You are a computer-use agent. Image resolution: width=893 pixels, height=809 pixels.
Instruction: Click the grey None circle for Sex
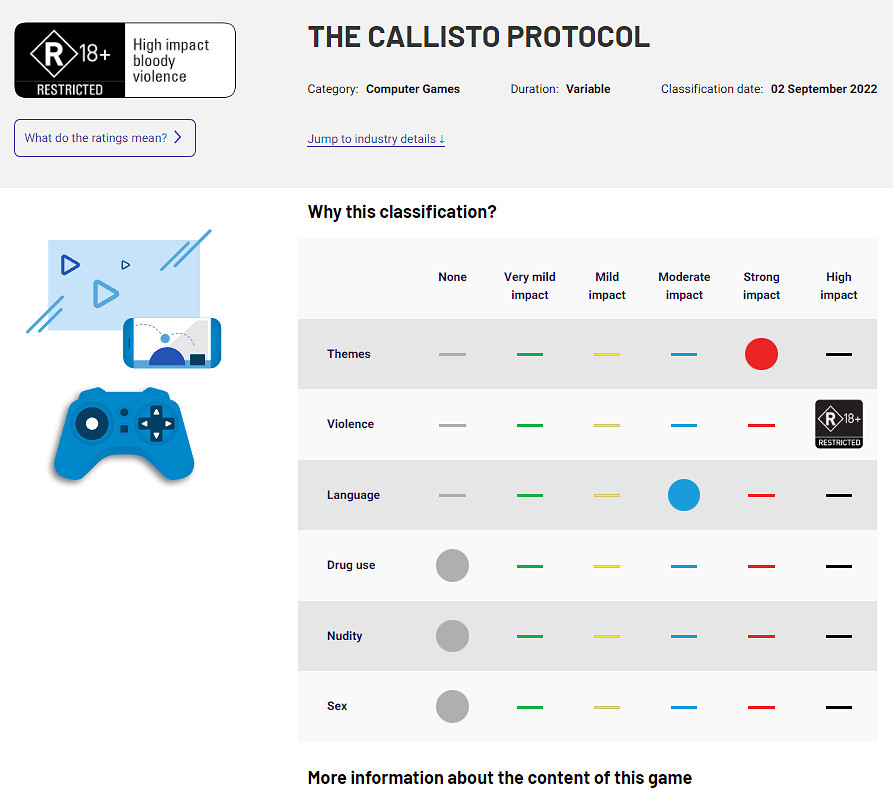tap(452, 706)
